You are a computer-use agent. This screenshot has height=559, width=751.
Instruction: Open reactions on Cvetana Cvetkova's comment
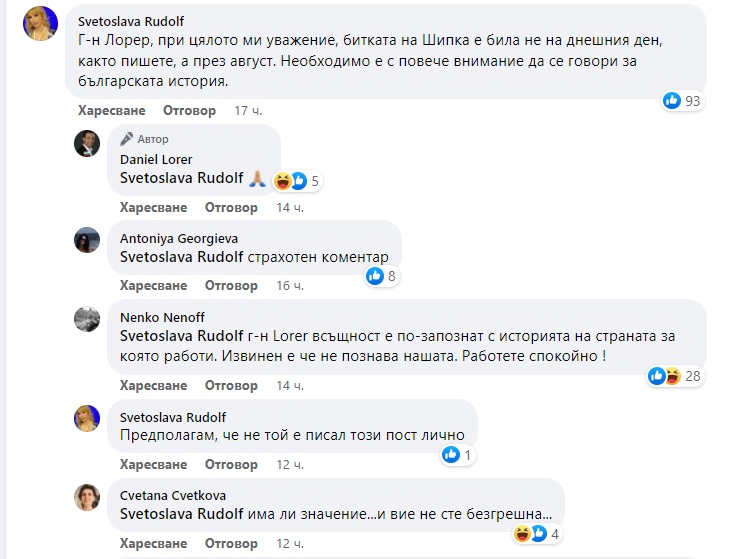(x=530, y=533)
